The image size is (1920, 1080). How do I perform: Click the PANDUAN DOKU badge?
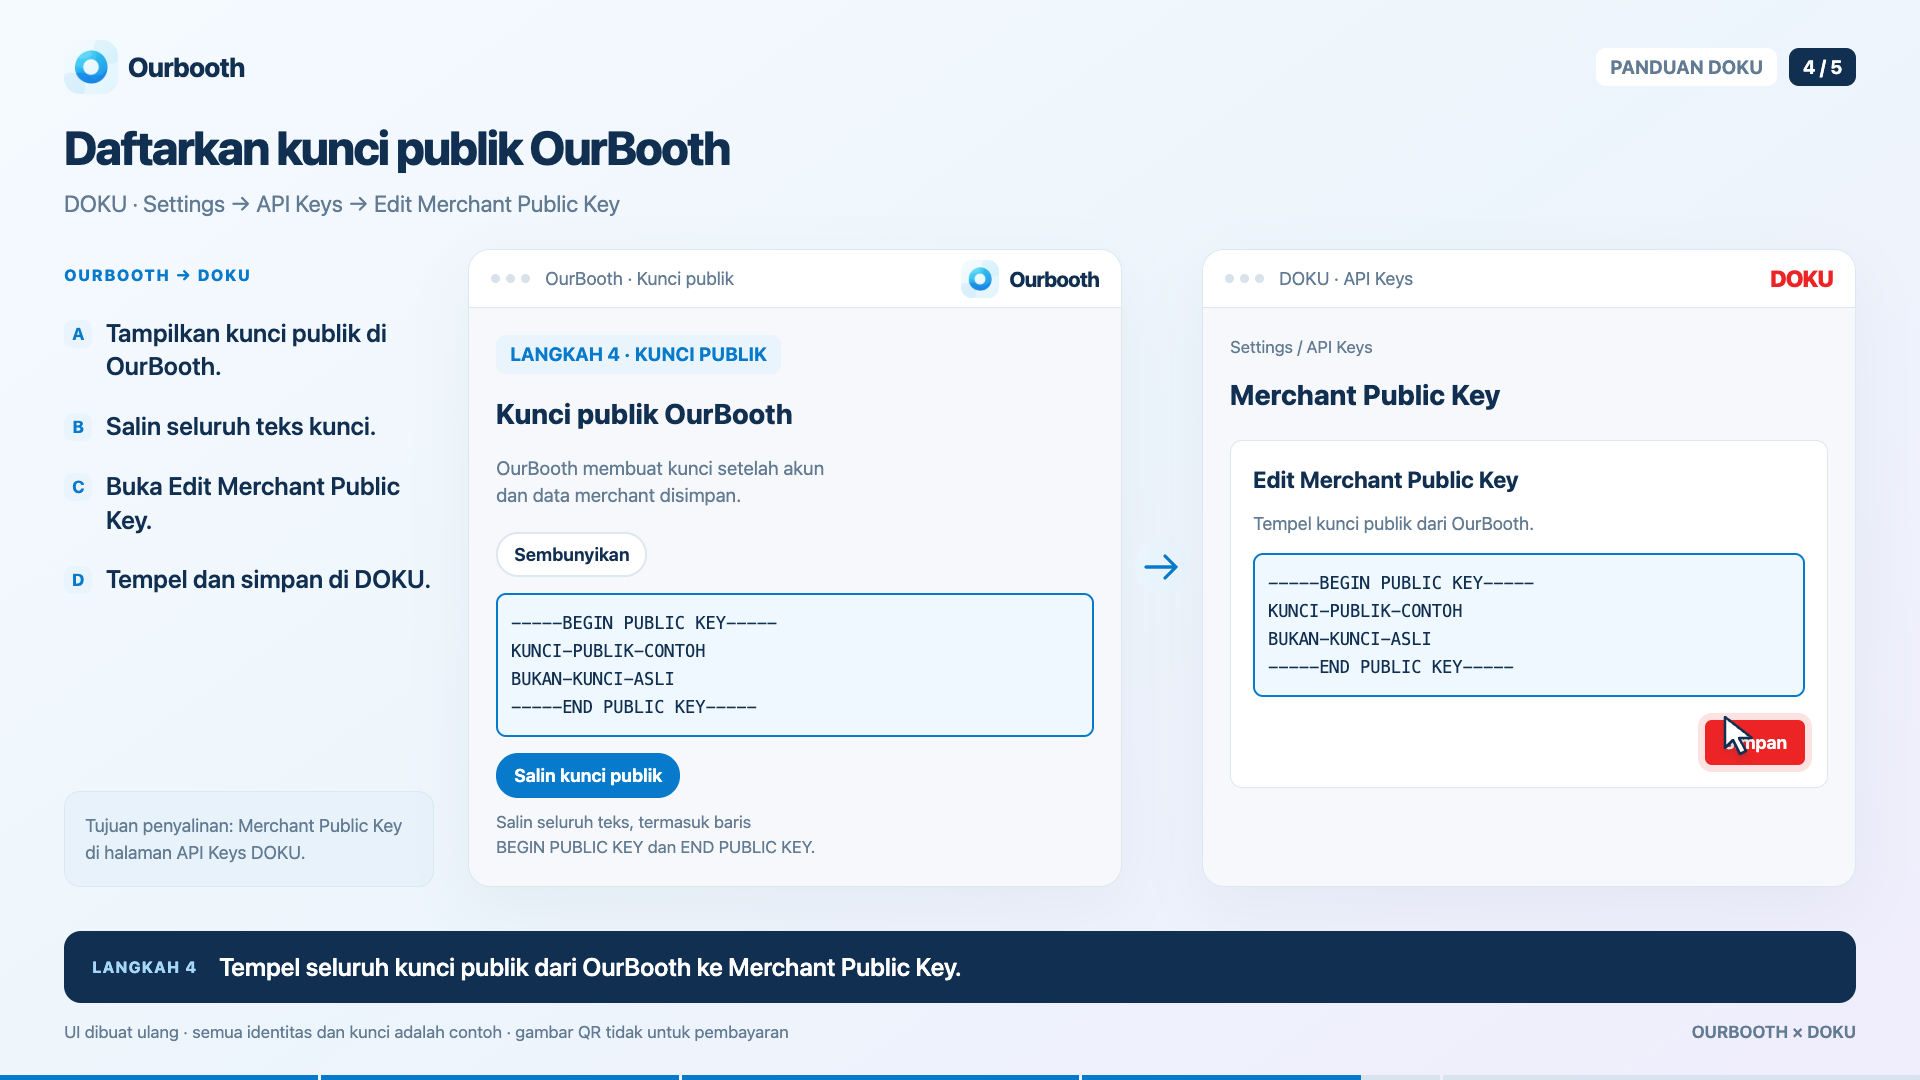click(x=1686, y=67)
